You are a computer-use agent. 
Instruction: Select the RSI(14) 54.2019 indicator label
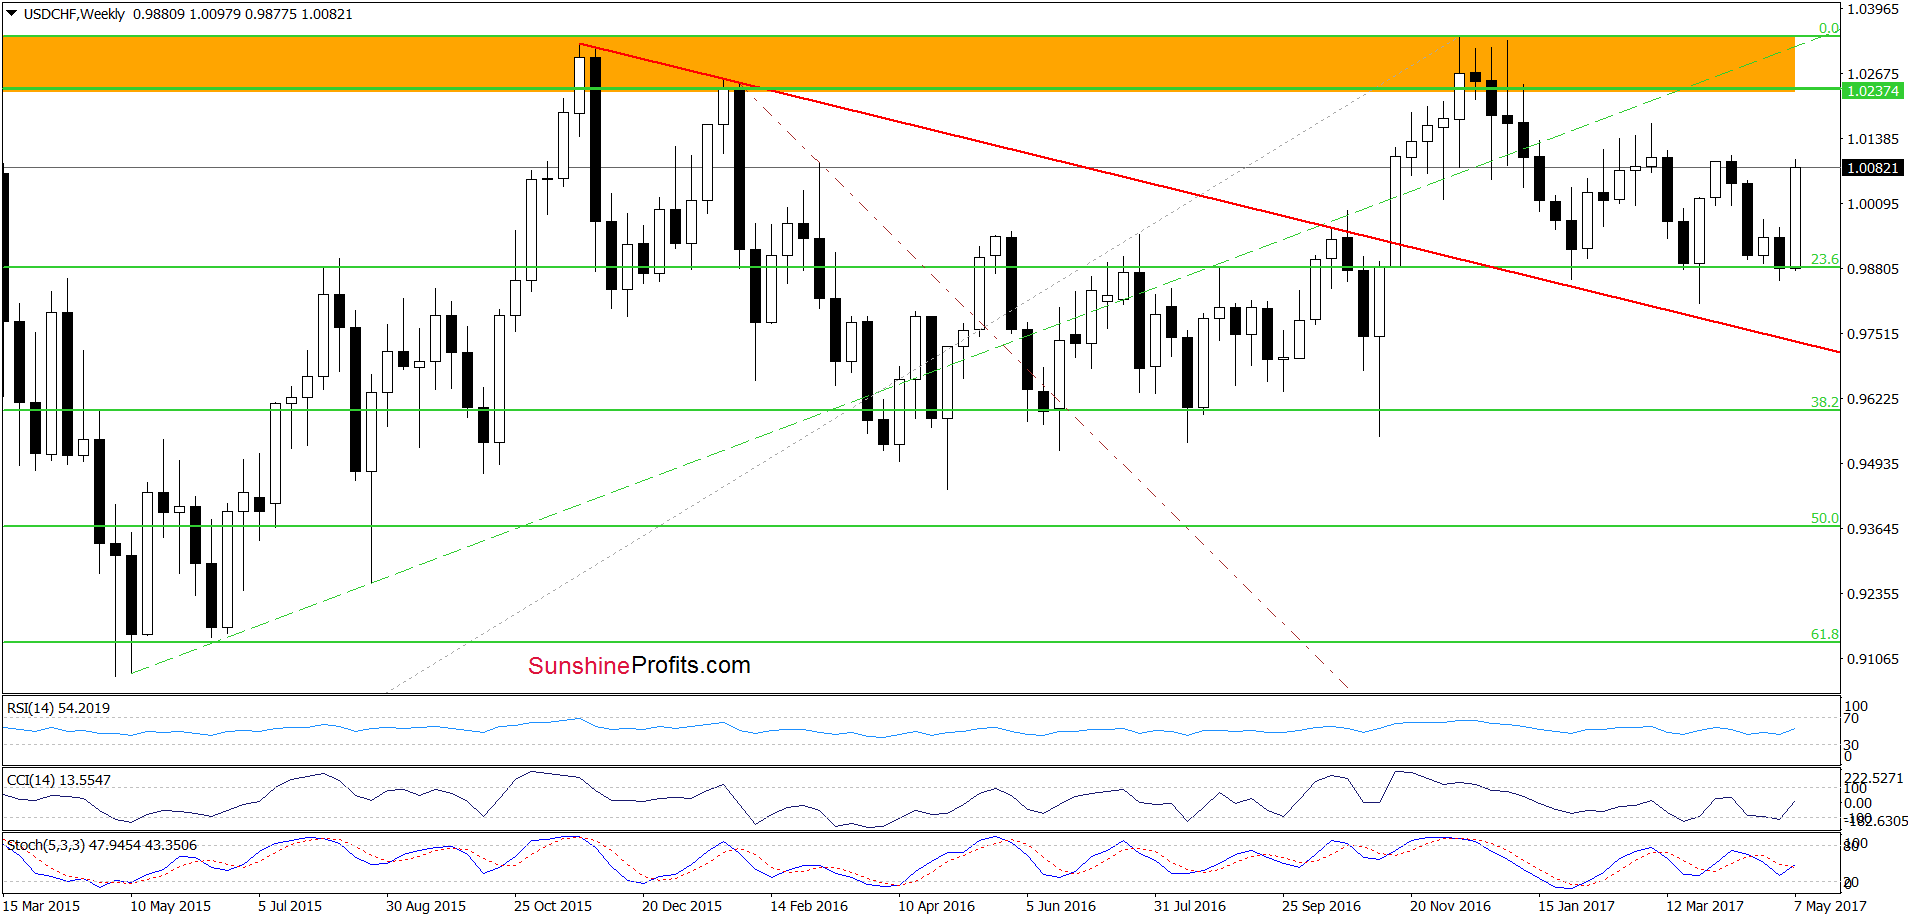(x=58, y=708)
